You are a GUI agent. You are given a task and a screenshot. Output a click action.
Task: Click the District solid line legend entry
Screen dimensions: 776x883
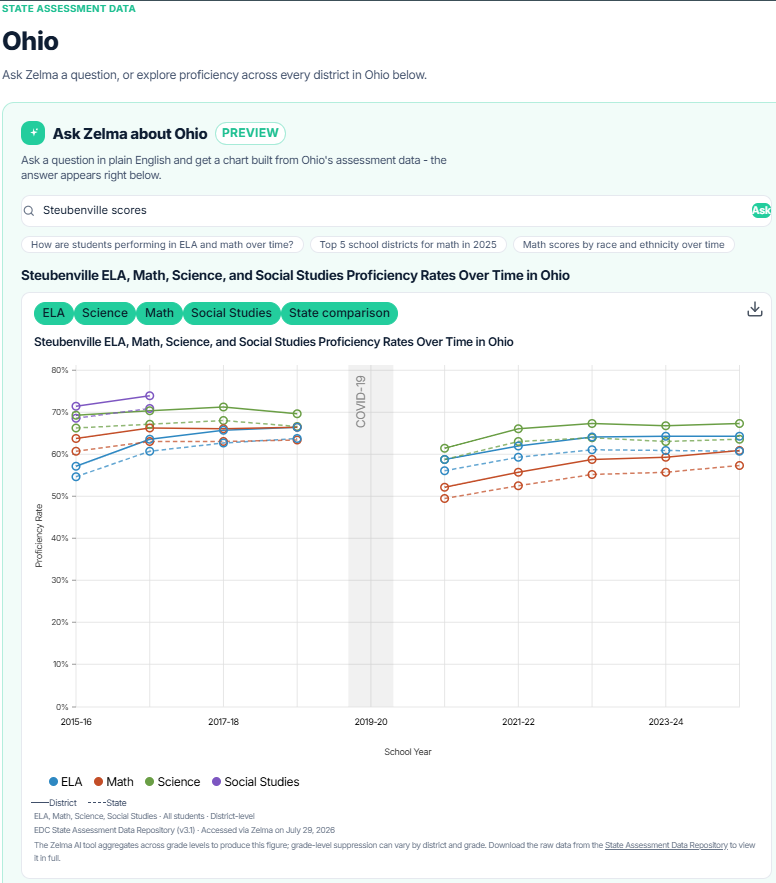click(54, 803)
